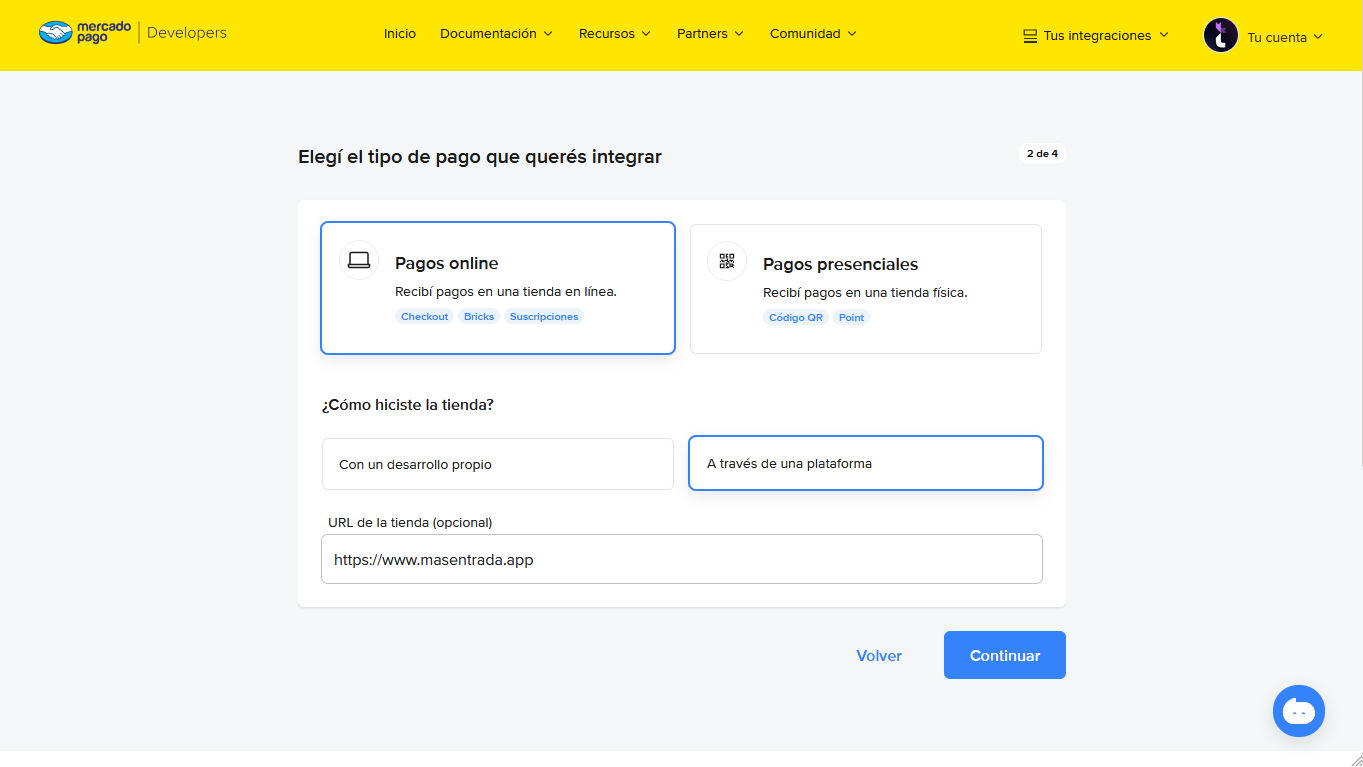Click the Código QR tag
1363x767 pixels.
796,317
